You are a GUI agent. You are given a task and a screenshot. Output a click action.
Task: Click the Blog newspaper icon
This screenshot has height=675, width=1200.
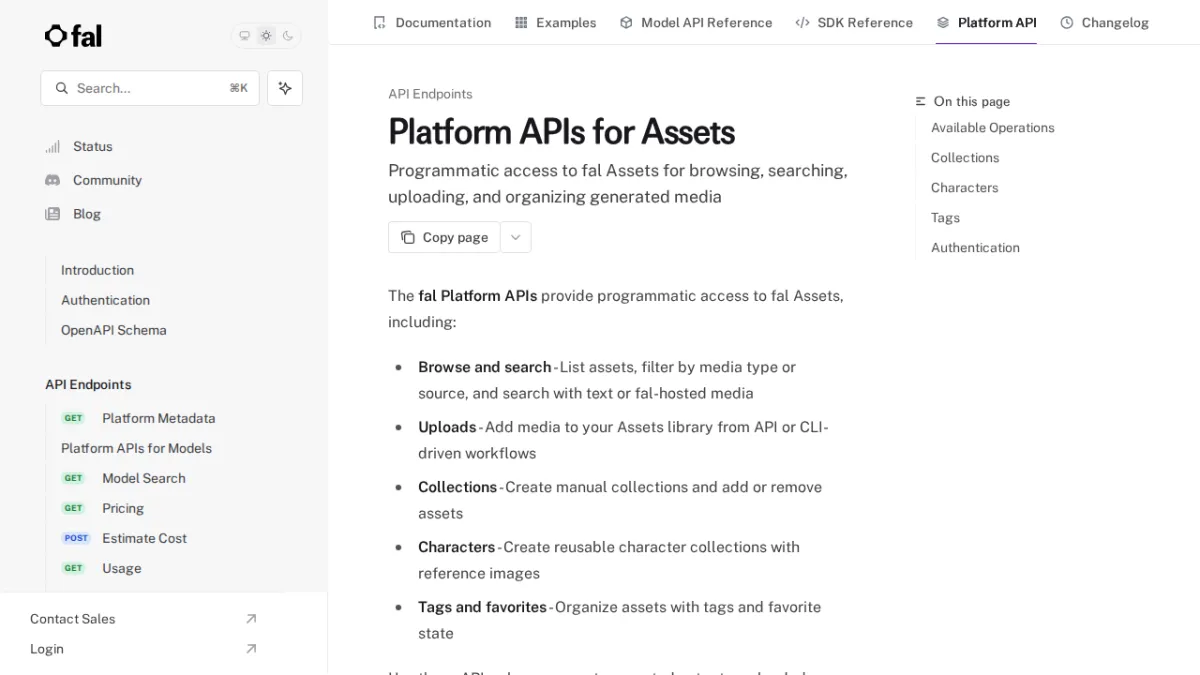pos(52,214)
